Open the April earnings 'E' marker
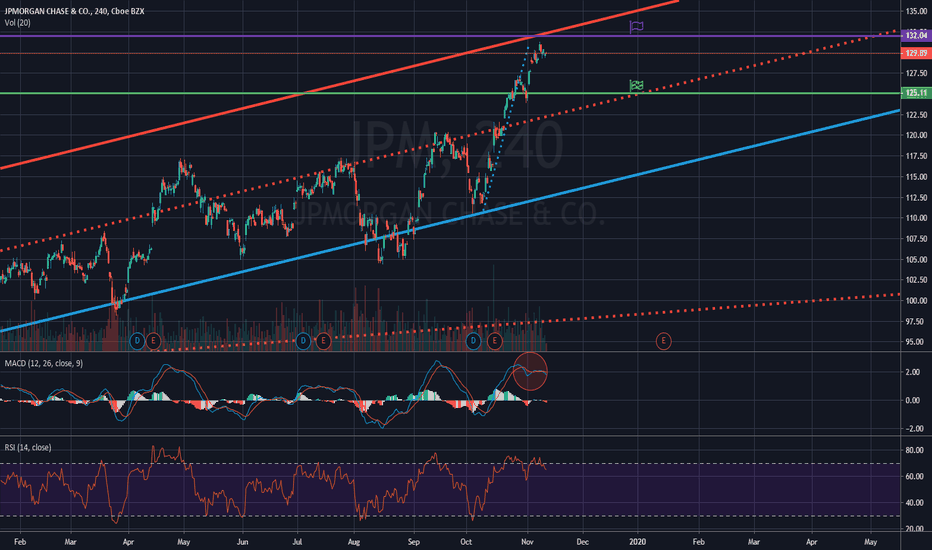The width and height of the screenshot is (932, 550). [153, 341]
